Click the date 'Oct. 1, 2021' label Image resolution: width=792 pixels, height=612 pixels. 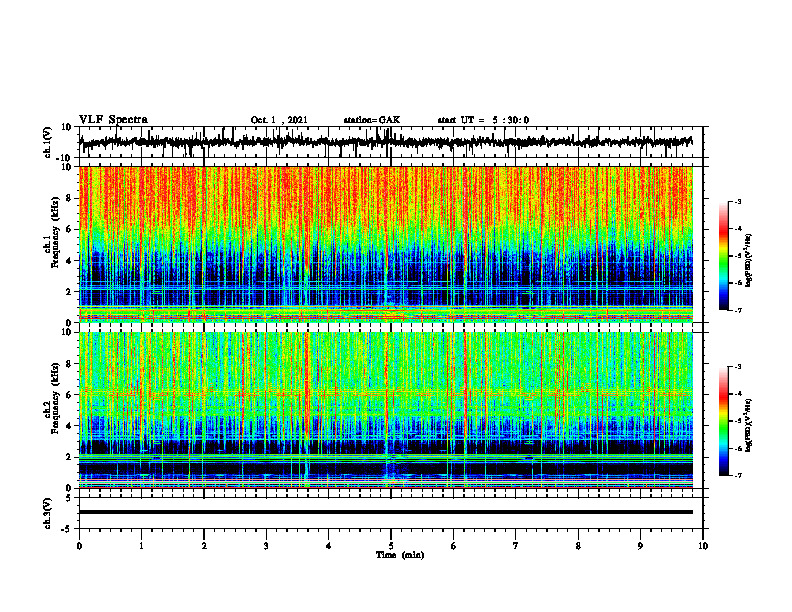279,120
